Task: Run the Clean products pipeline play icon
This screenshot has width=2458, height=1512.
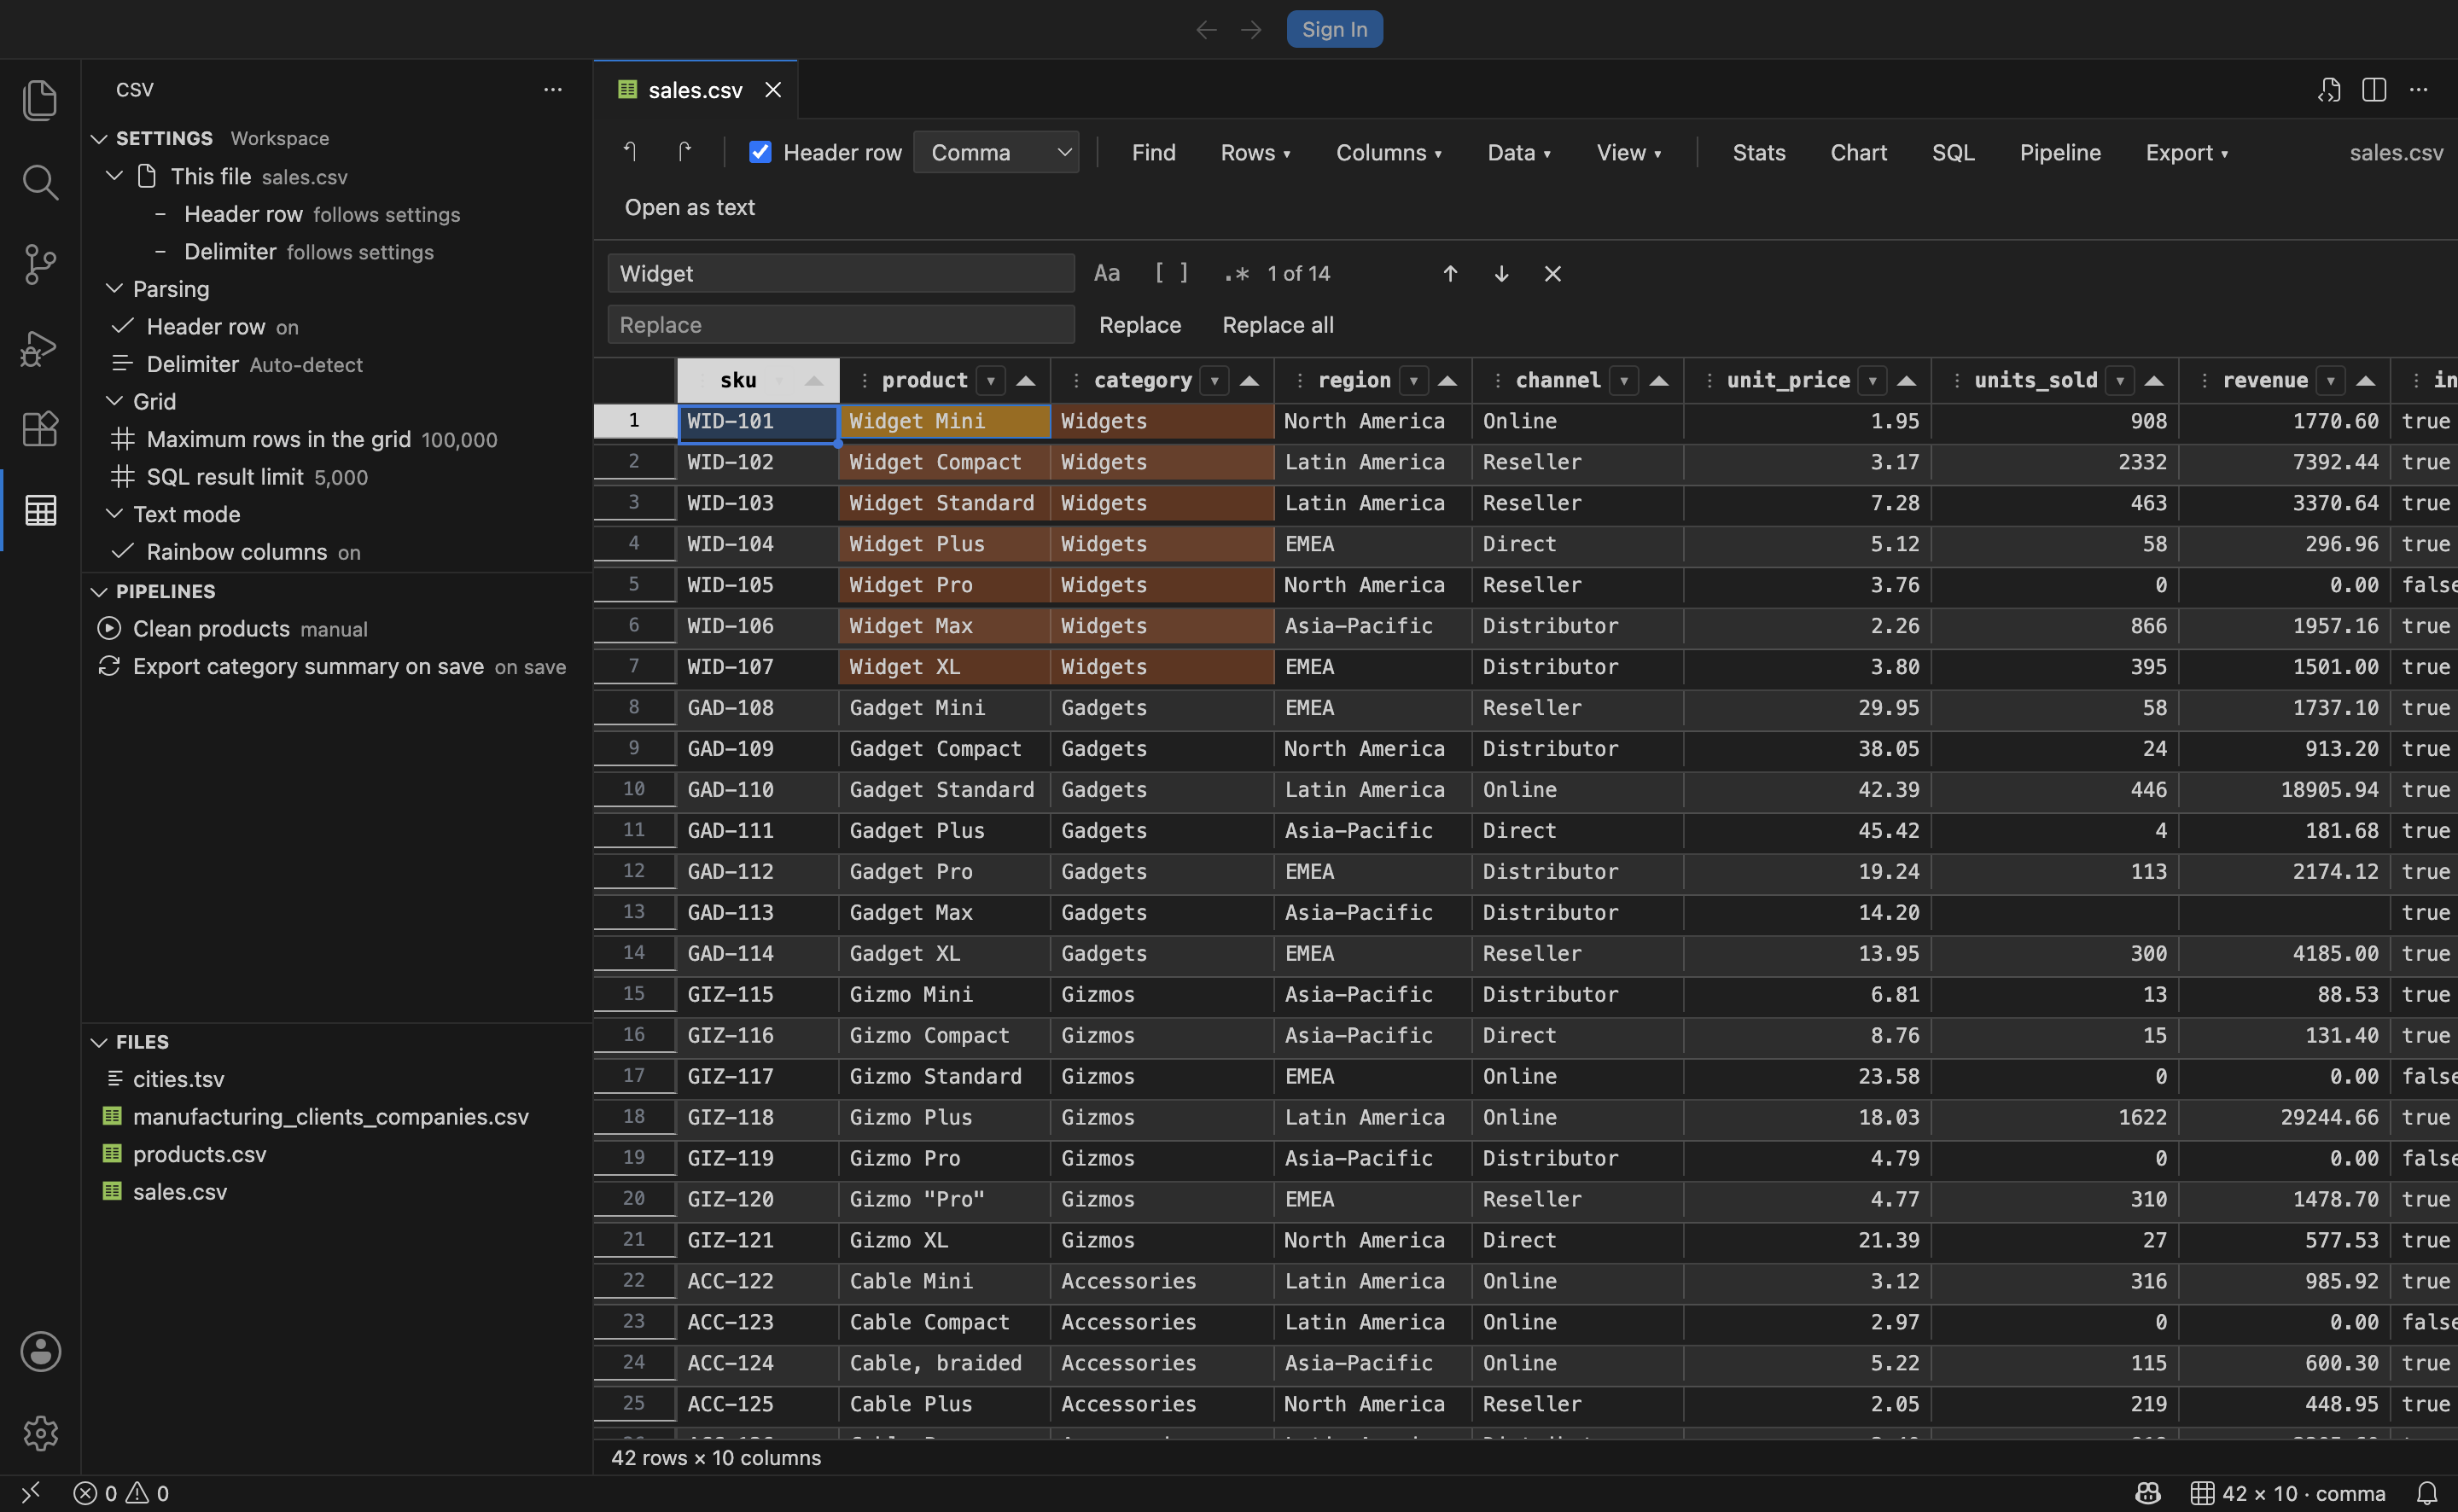Action: pyautogui.click(x=109, y=628)
